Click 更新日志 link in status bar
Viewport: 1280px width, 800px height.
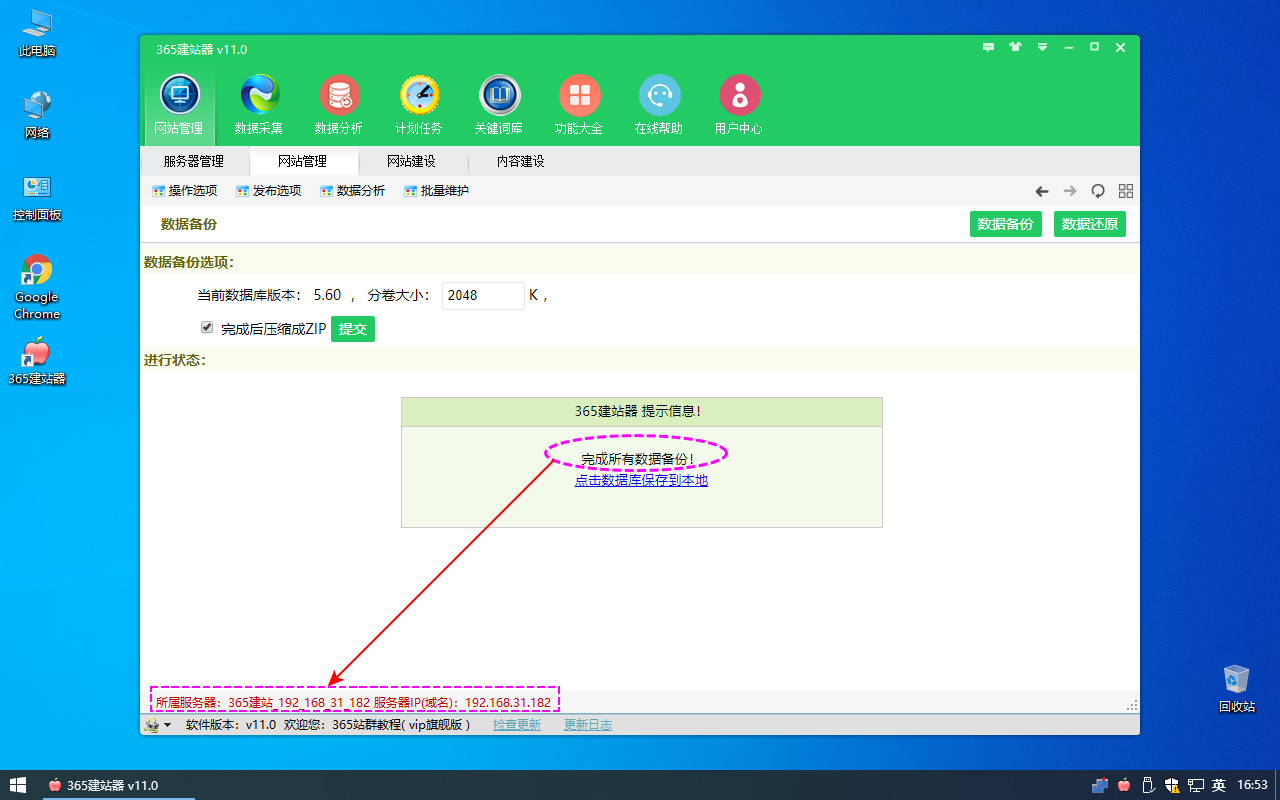point(588,725)
